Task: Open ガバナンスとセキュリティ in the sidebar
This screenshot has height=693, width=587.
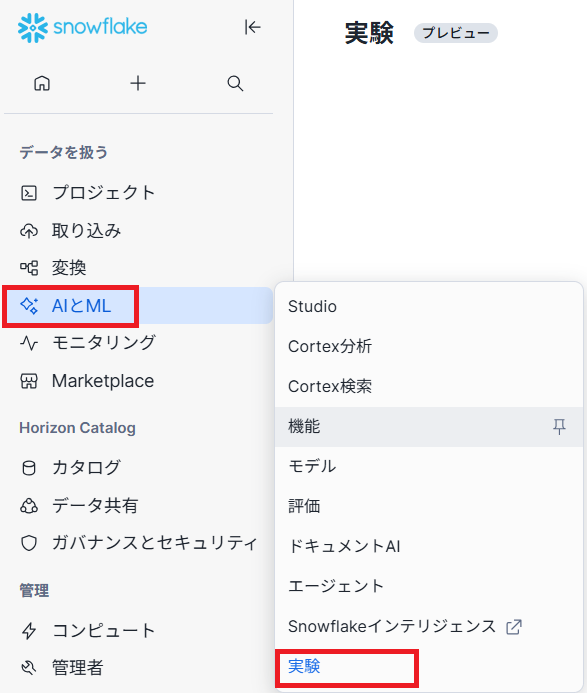Action: click(138, 543)
